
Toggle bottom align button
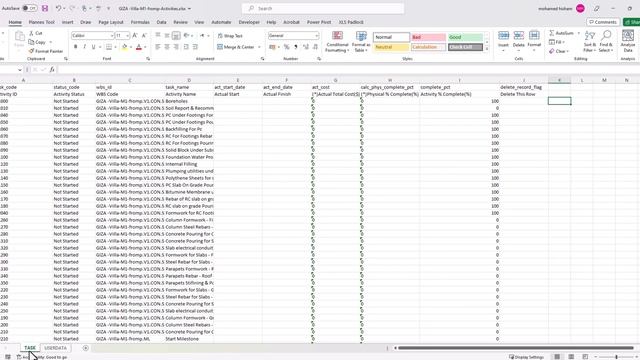pos(176,36)
